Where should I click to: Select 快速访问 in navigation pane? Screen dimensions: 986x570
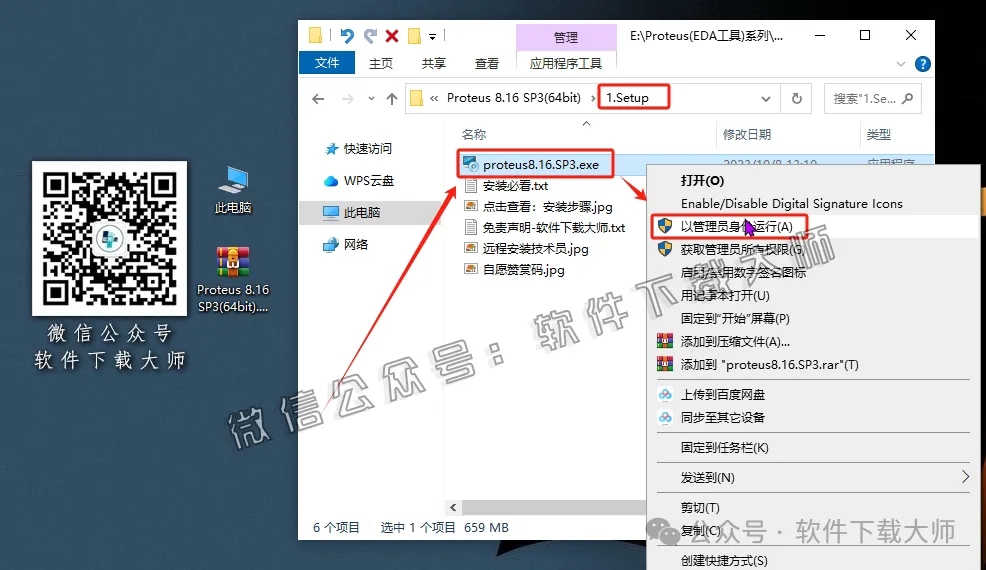[358, 148]
